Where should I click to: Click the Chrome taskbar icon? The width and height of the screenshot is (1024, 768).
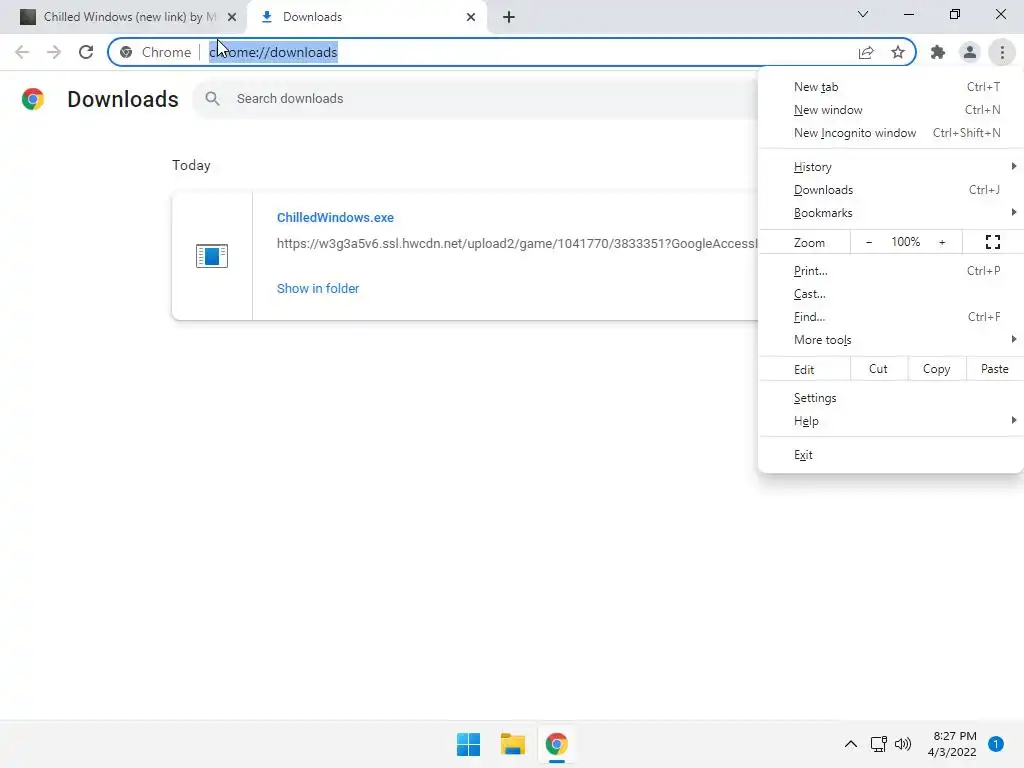[x=556, y=744]
